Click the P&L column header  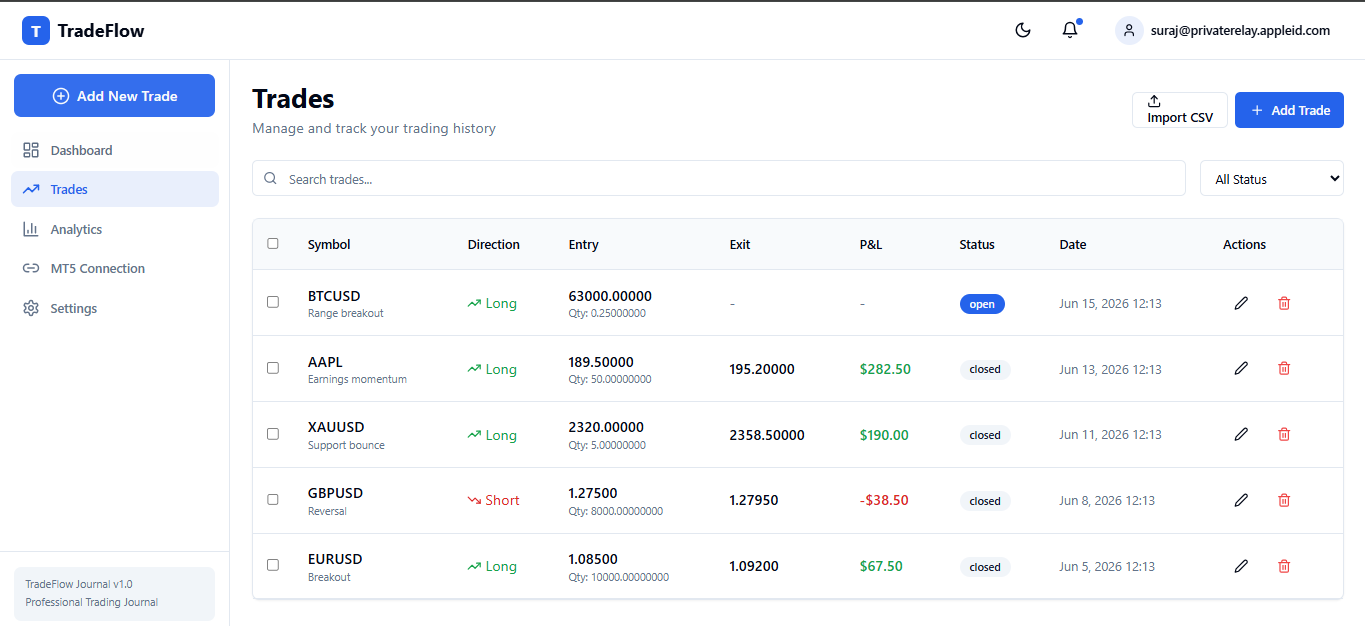click(x=871, y=244)
